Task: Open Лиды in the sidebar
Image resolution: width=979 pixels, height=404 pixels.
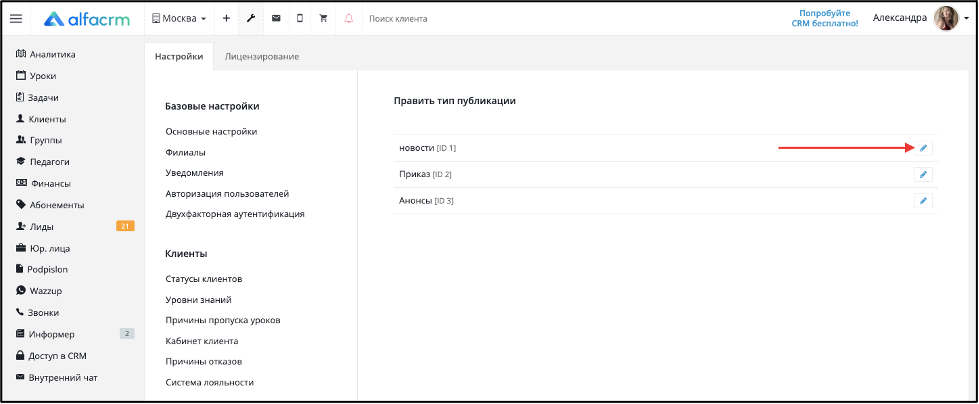Action: click(35, 227)
